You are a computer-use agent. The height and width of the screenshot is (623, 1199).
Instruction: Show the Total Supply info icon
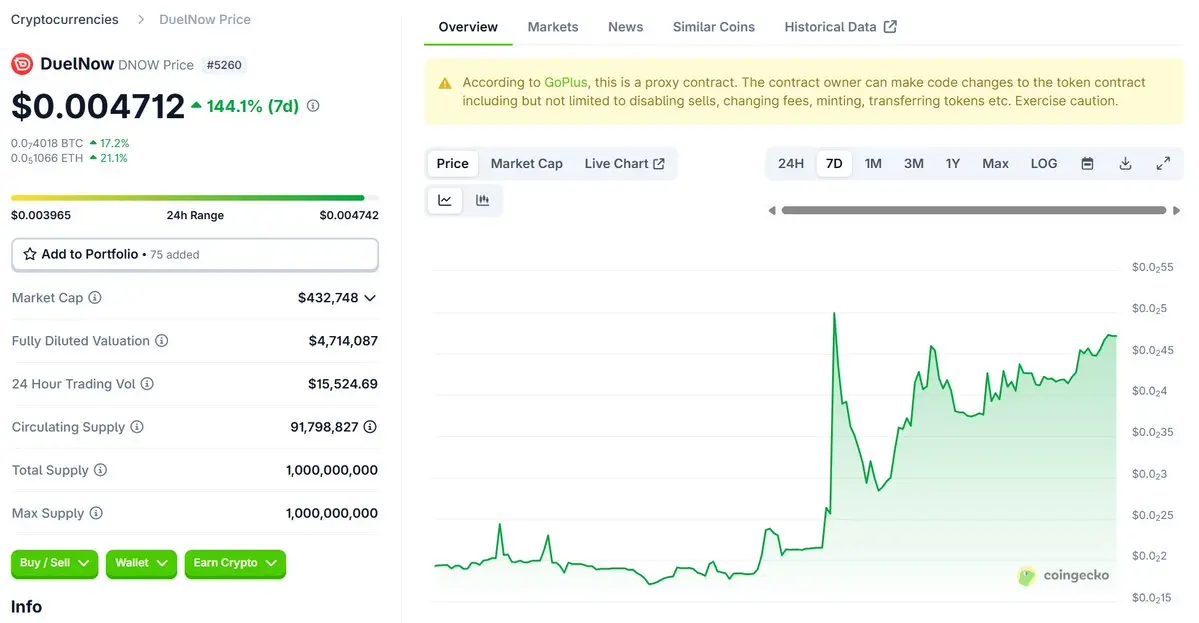point(100,470)
